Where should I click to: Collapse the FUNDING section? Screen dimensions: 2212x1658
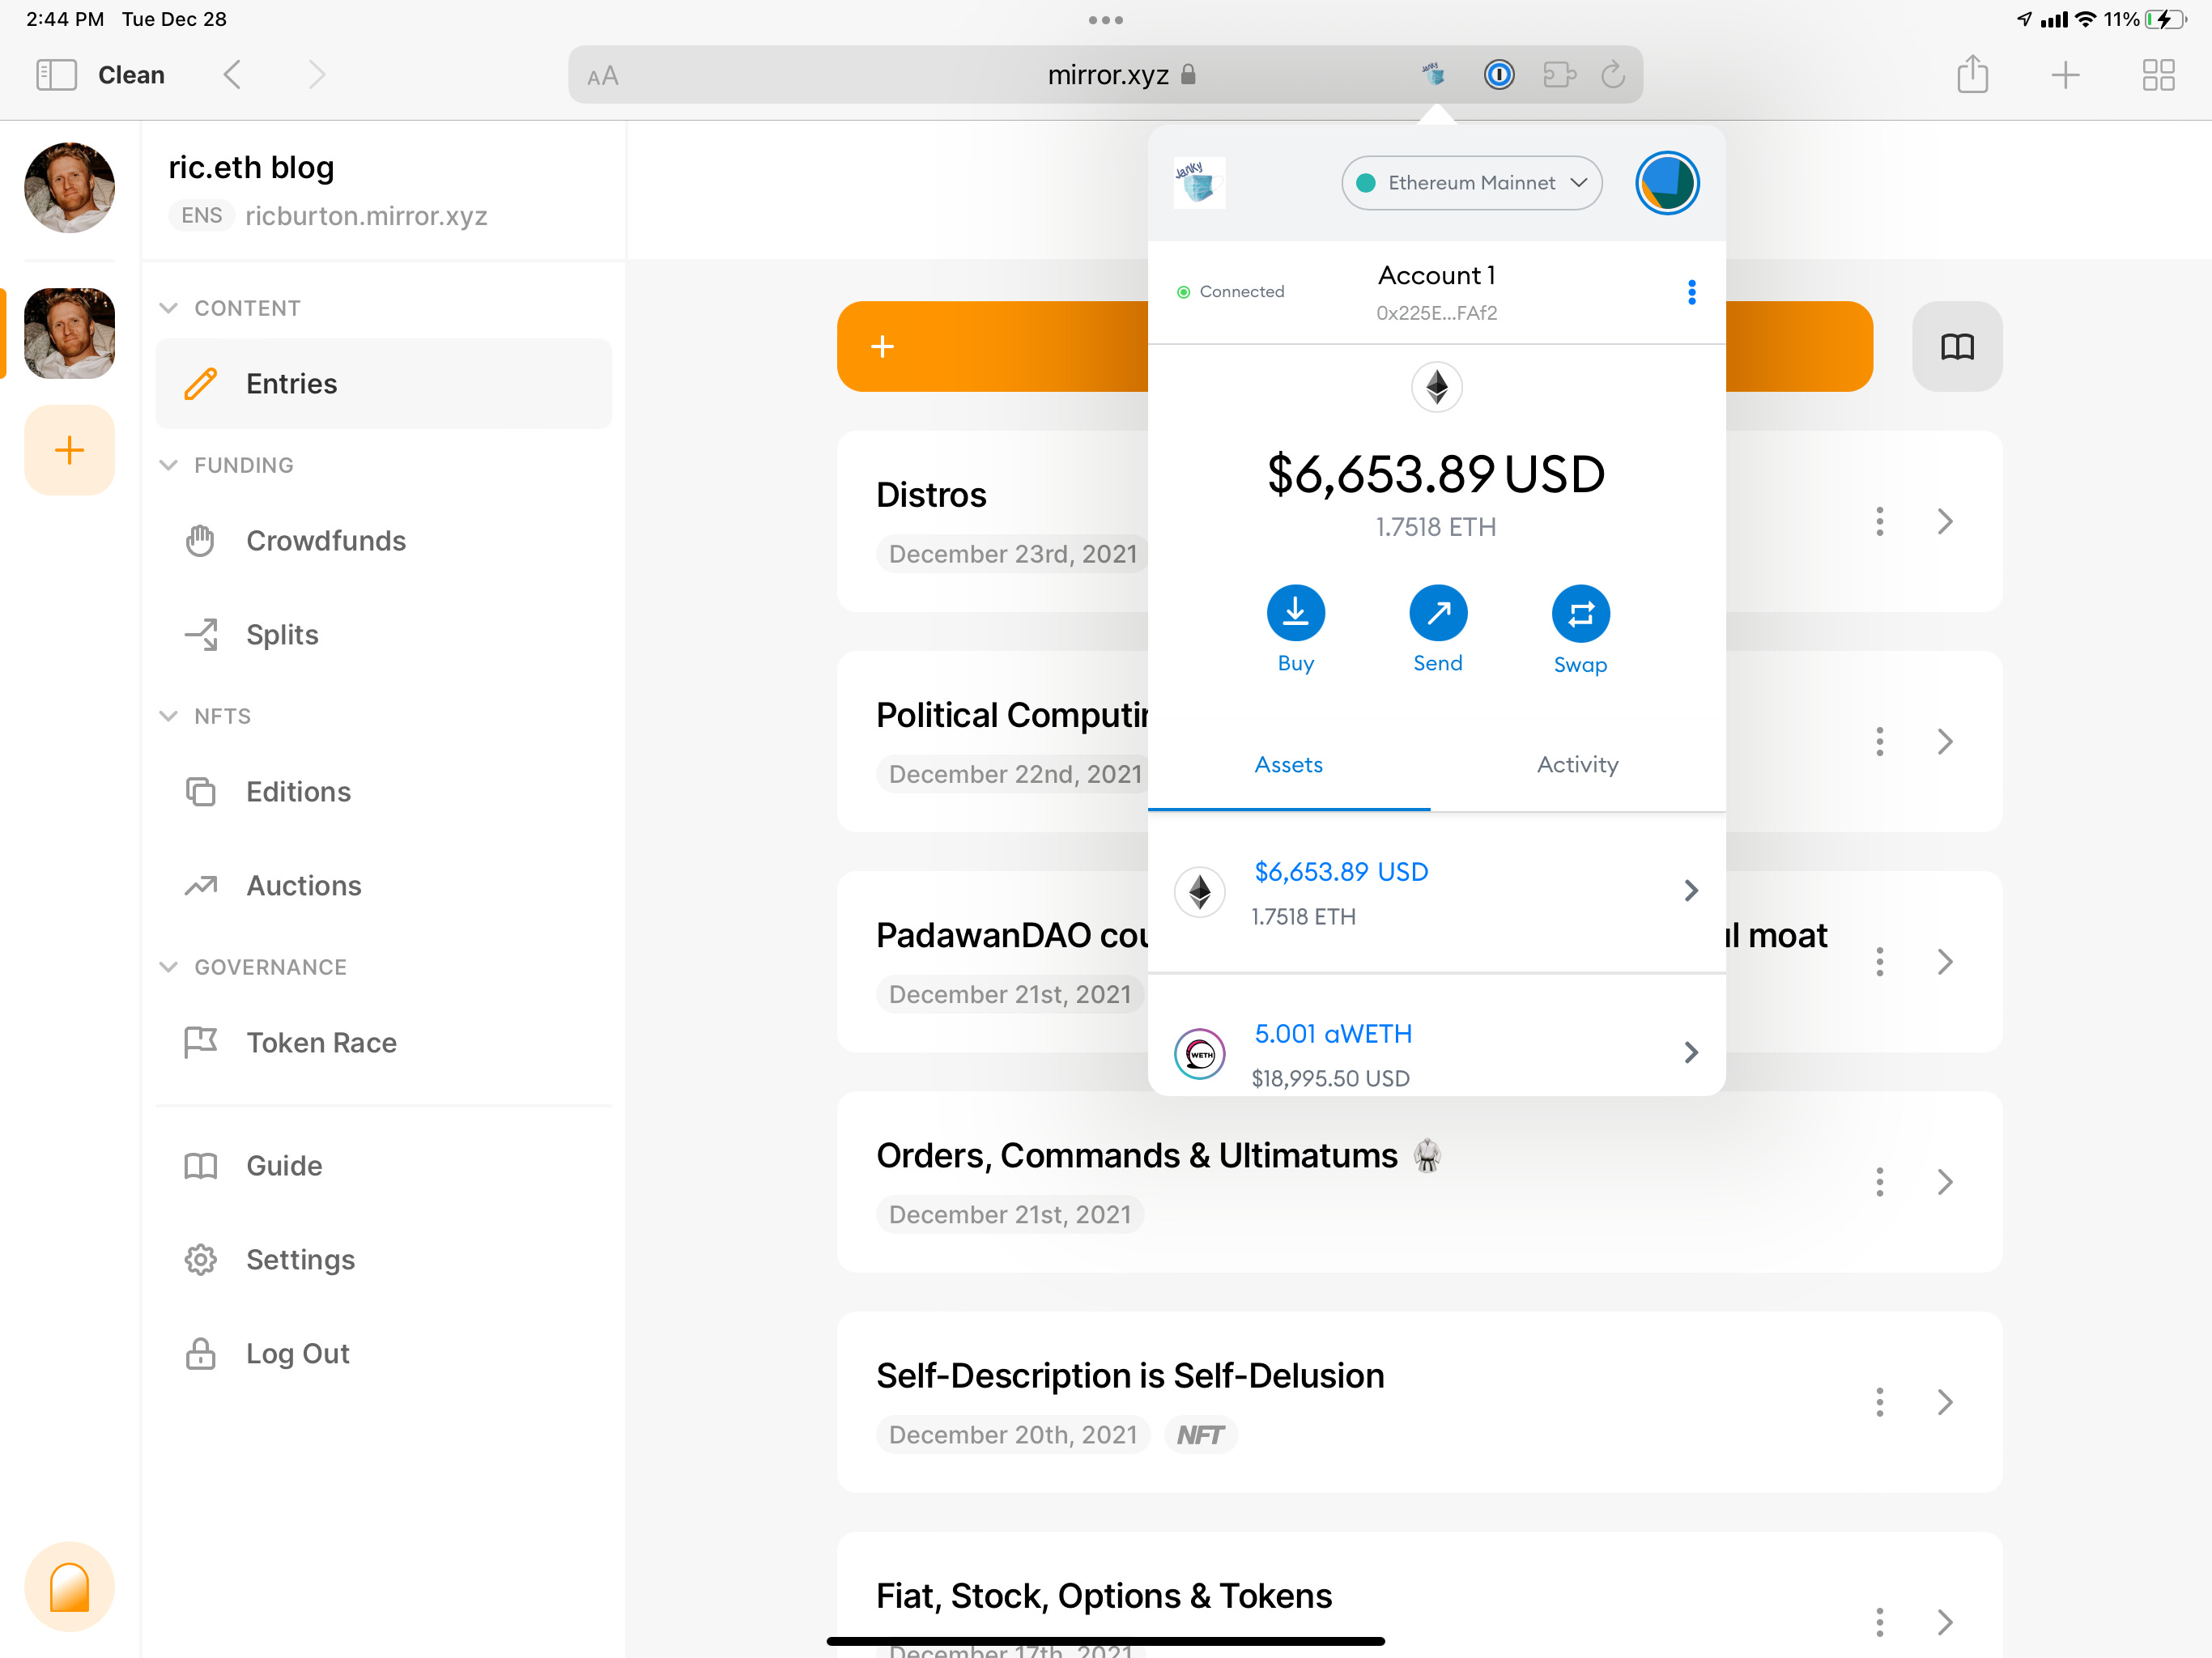click(x=168, y=465)
